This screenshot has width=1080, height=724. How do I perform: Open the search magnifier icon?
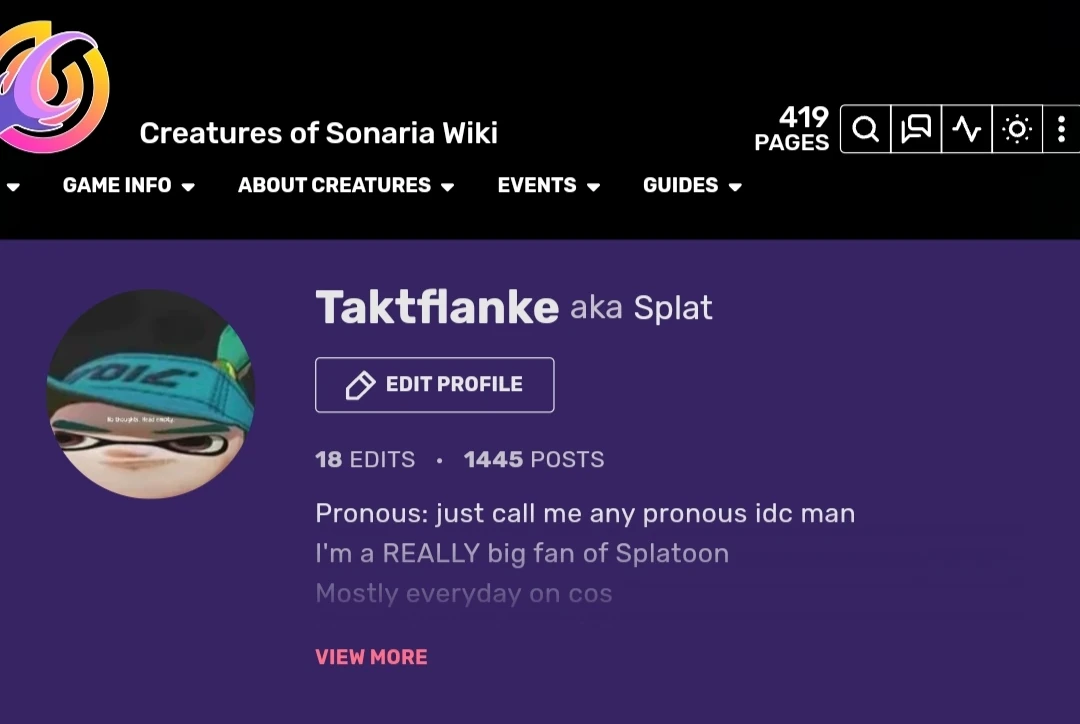coord(866,130)
